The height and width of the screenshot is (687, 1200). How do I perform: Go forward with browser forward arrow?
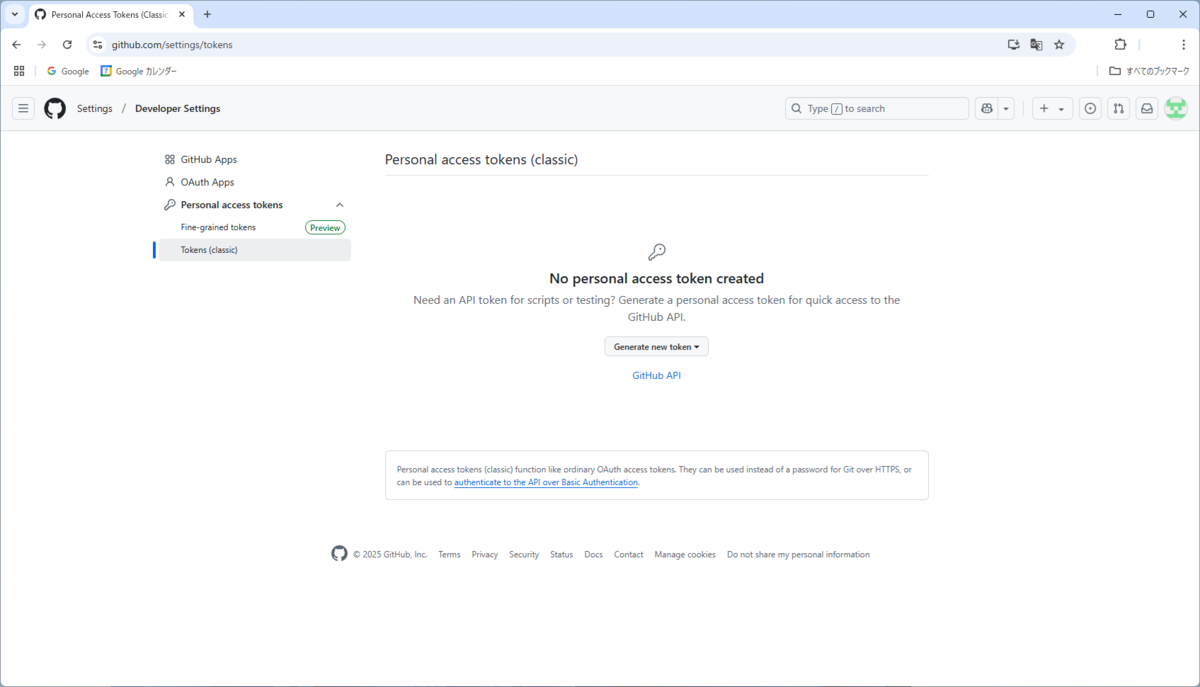pos(42,44)
